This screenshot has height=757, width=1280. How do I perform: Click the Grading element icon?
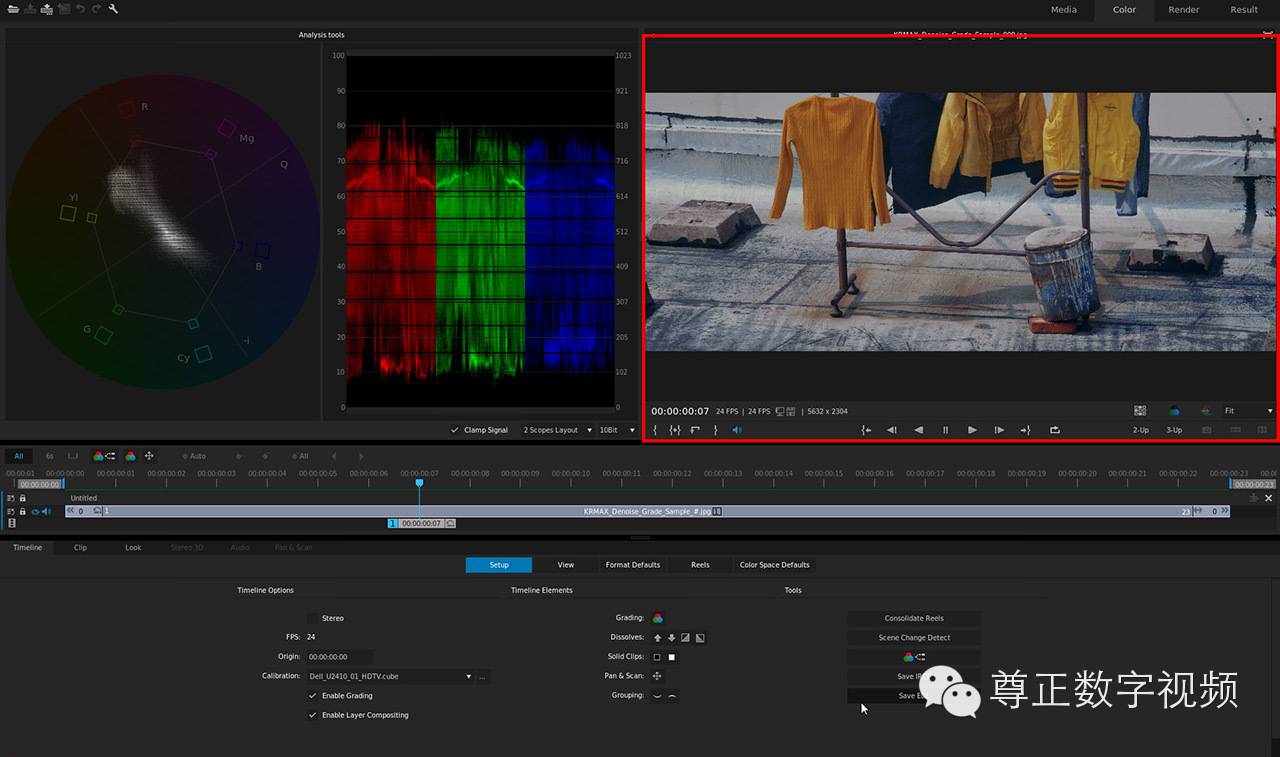[658, 618]
